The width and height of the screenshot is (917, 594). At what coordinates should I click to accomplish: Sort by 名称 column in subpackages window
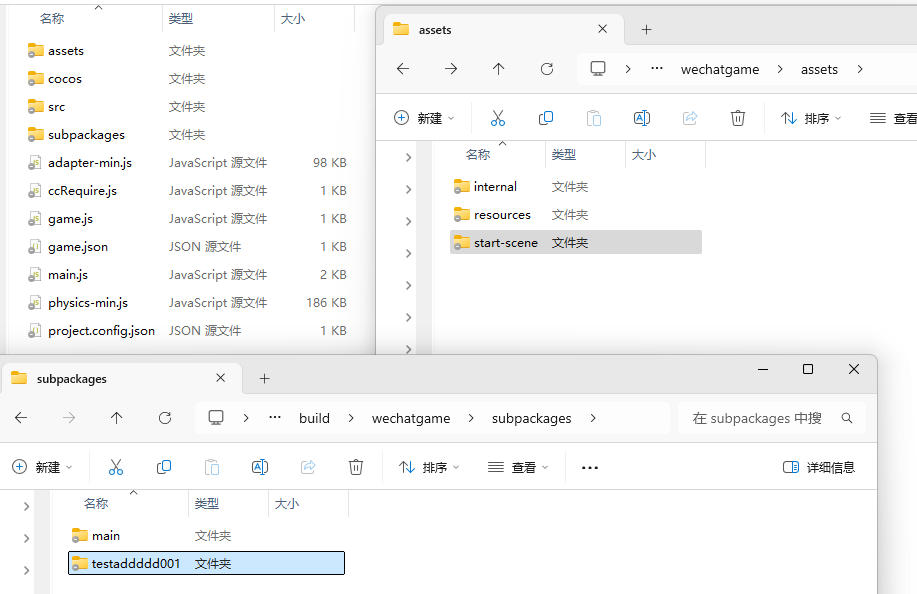96,503
